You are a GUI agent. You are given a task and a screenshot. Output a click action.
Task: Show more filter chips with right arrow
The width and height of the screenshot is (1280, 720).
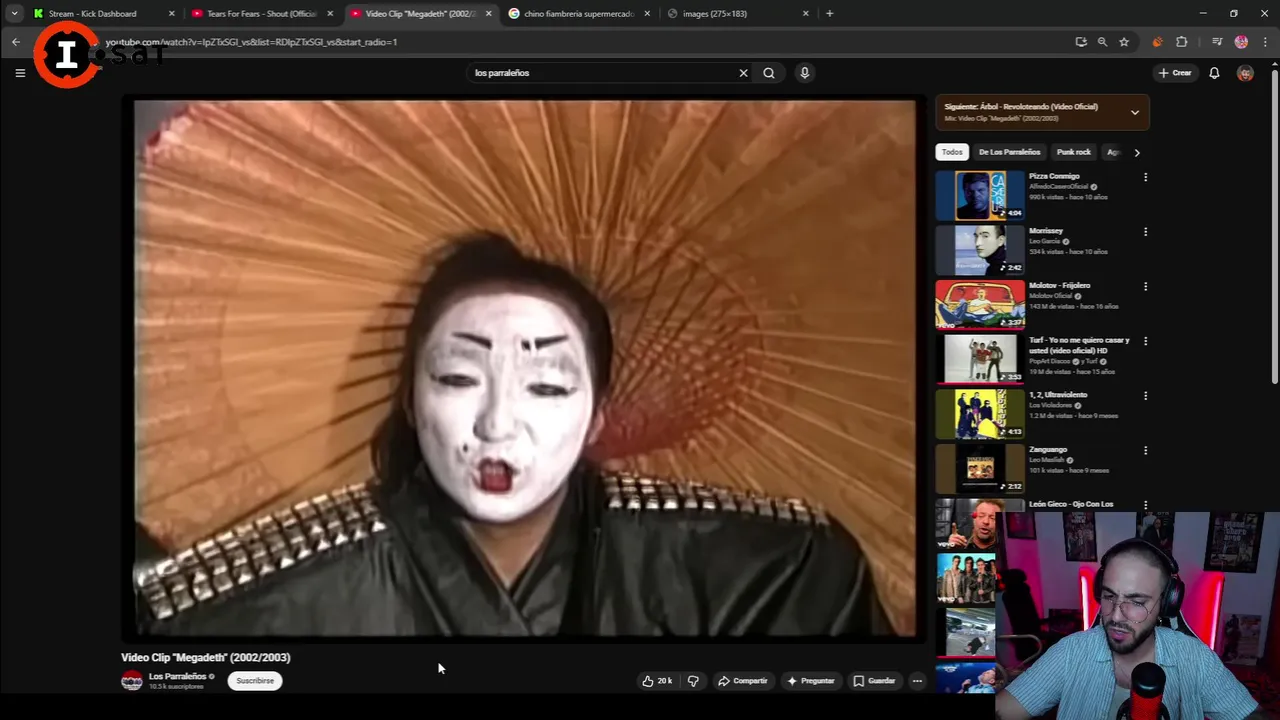coord(1137,152)
